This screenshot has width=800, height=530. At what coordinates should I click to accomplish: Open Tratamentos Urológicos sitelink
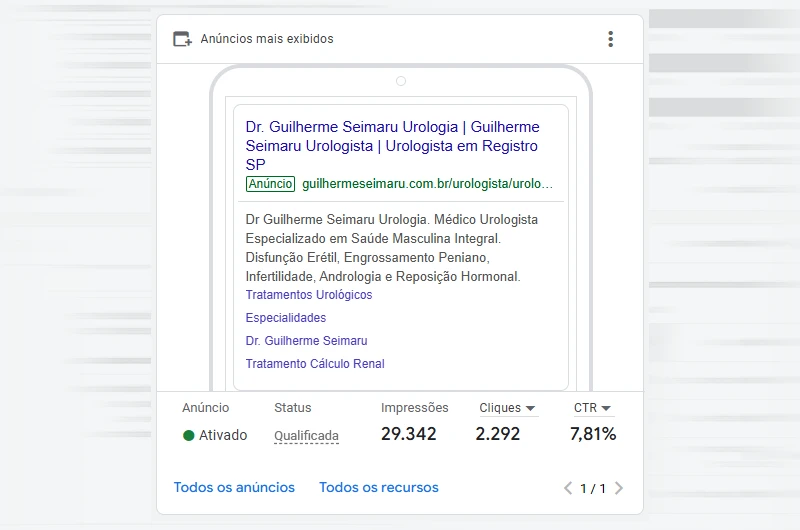[308, 295]
